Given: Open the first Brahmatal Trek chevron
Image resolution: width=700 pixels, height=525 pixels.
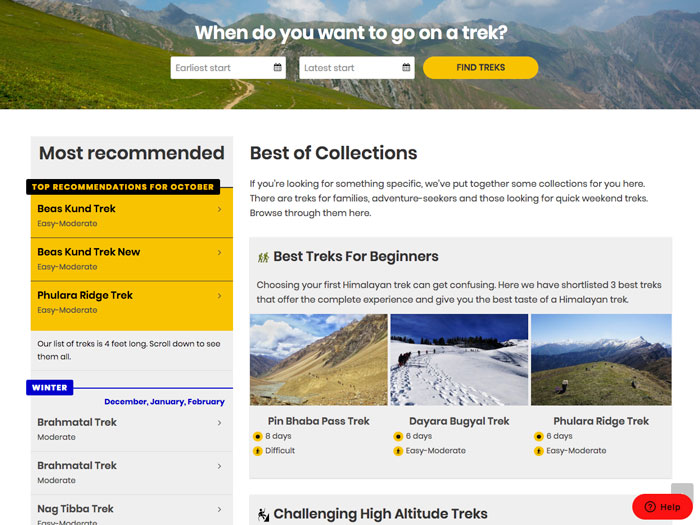Looking at the screenshot, I should pos(219,422).
